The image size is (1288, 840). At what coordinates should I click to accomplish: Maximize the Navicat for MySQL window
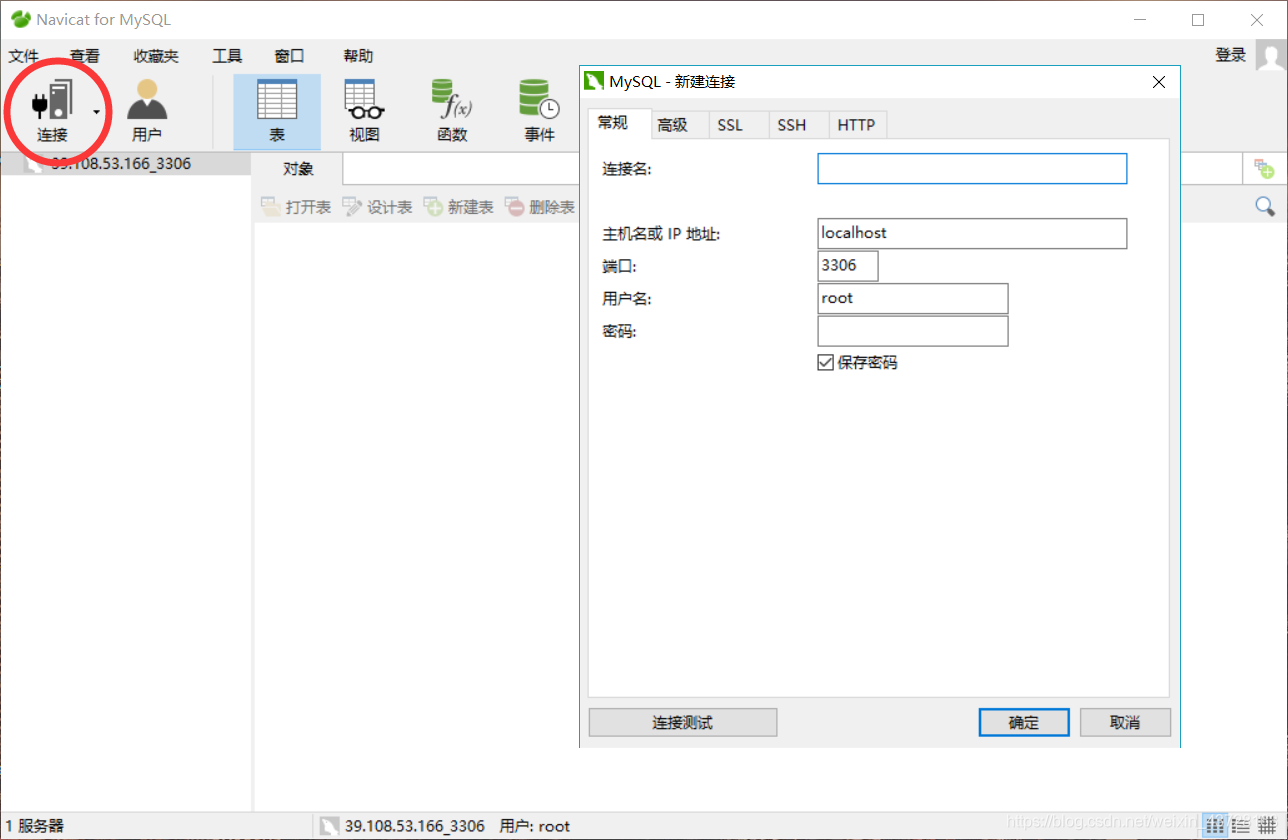click(x=1198, y=20)
